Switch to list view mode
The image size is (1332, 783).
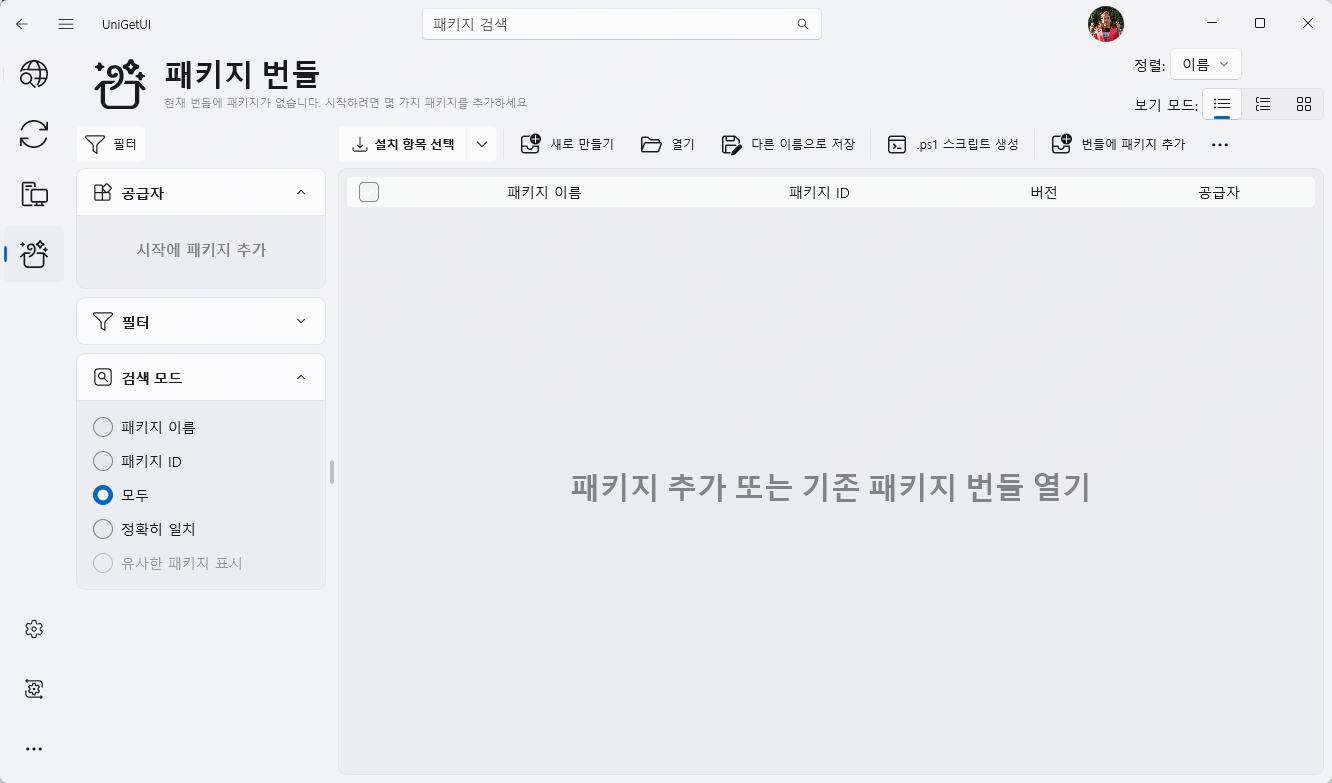tap(1222, 103)
